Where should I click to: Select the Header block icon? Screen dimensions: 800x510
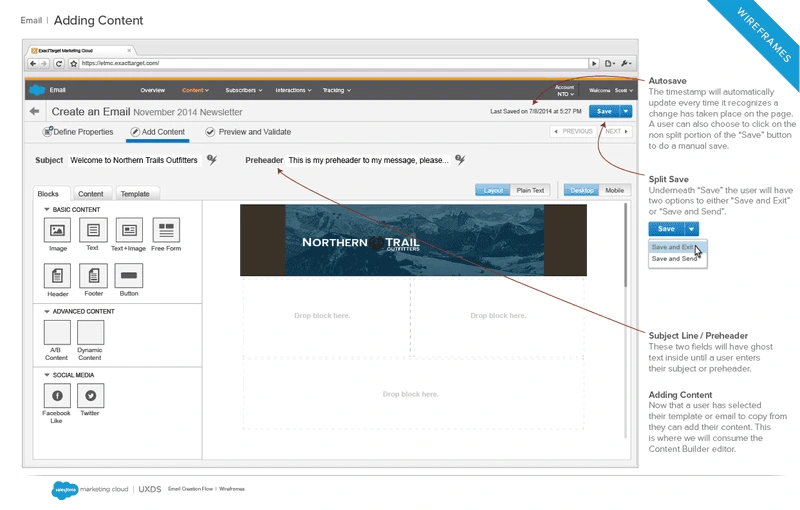[x=57, y=276]
